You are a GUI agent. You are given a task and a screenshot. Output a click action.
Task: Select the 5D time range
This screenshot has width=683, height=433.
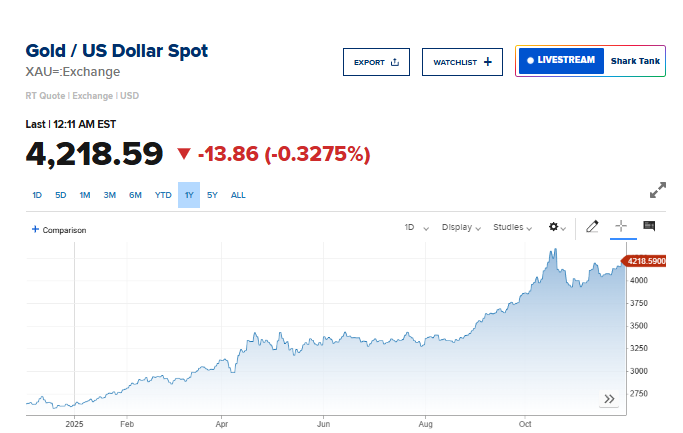[61, 195]
